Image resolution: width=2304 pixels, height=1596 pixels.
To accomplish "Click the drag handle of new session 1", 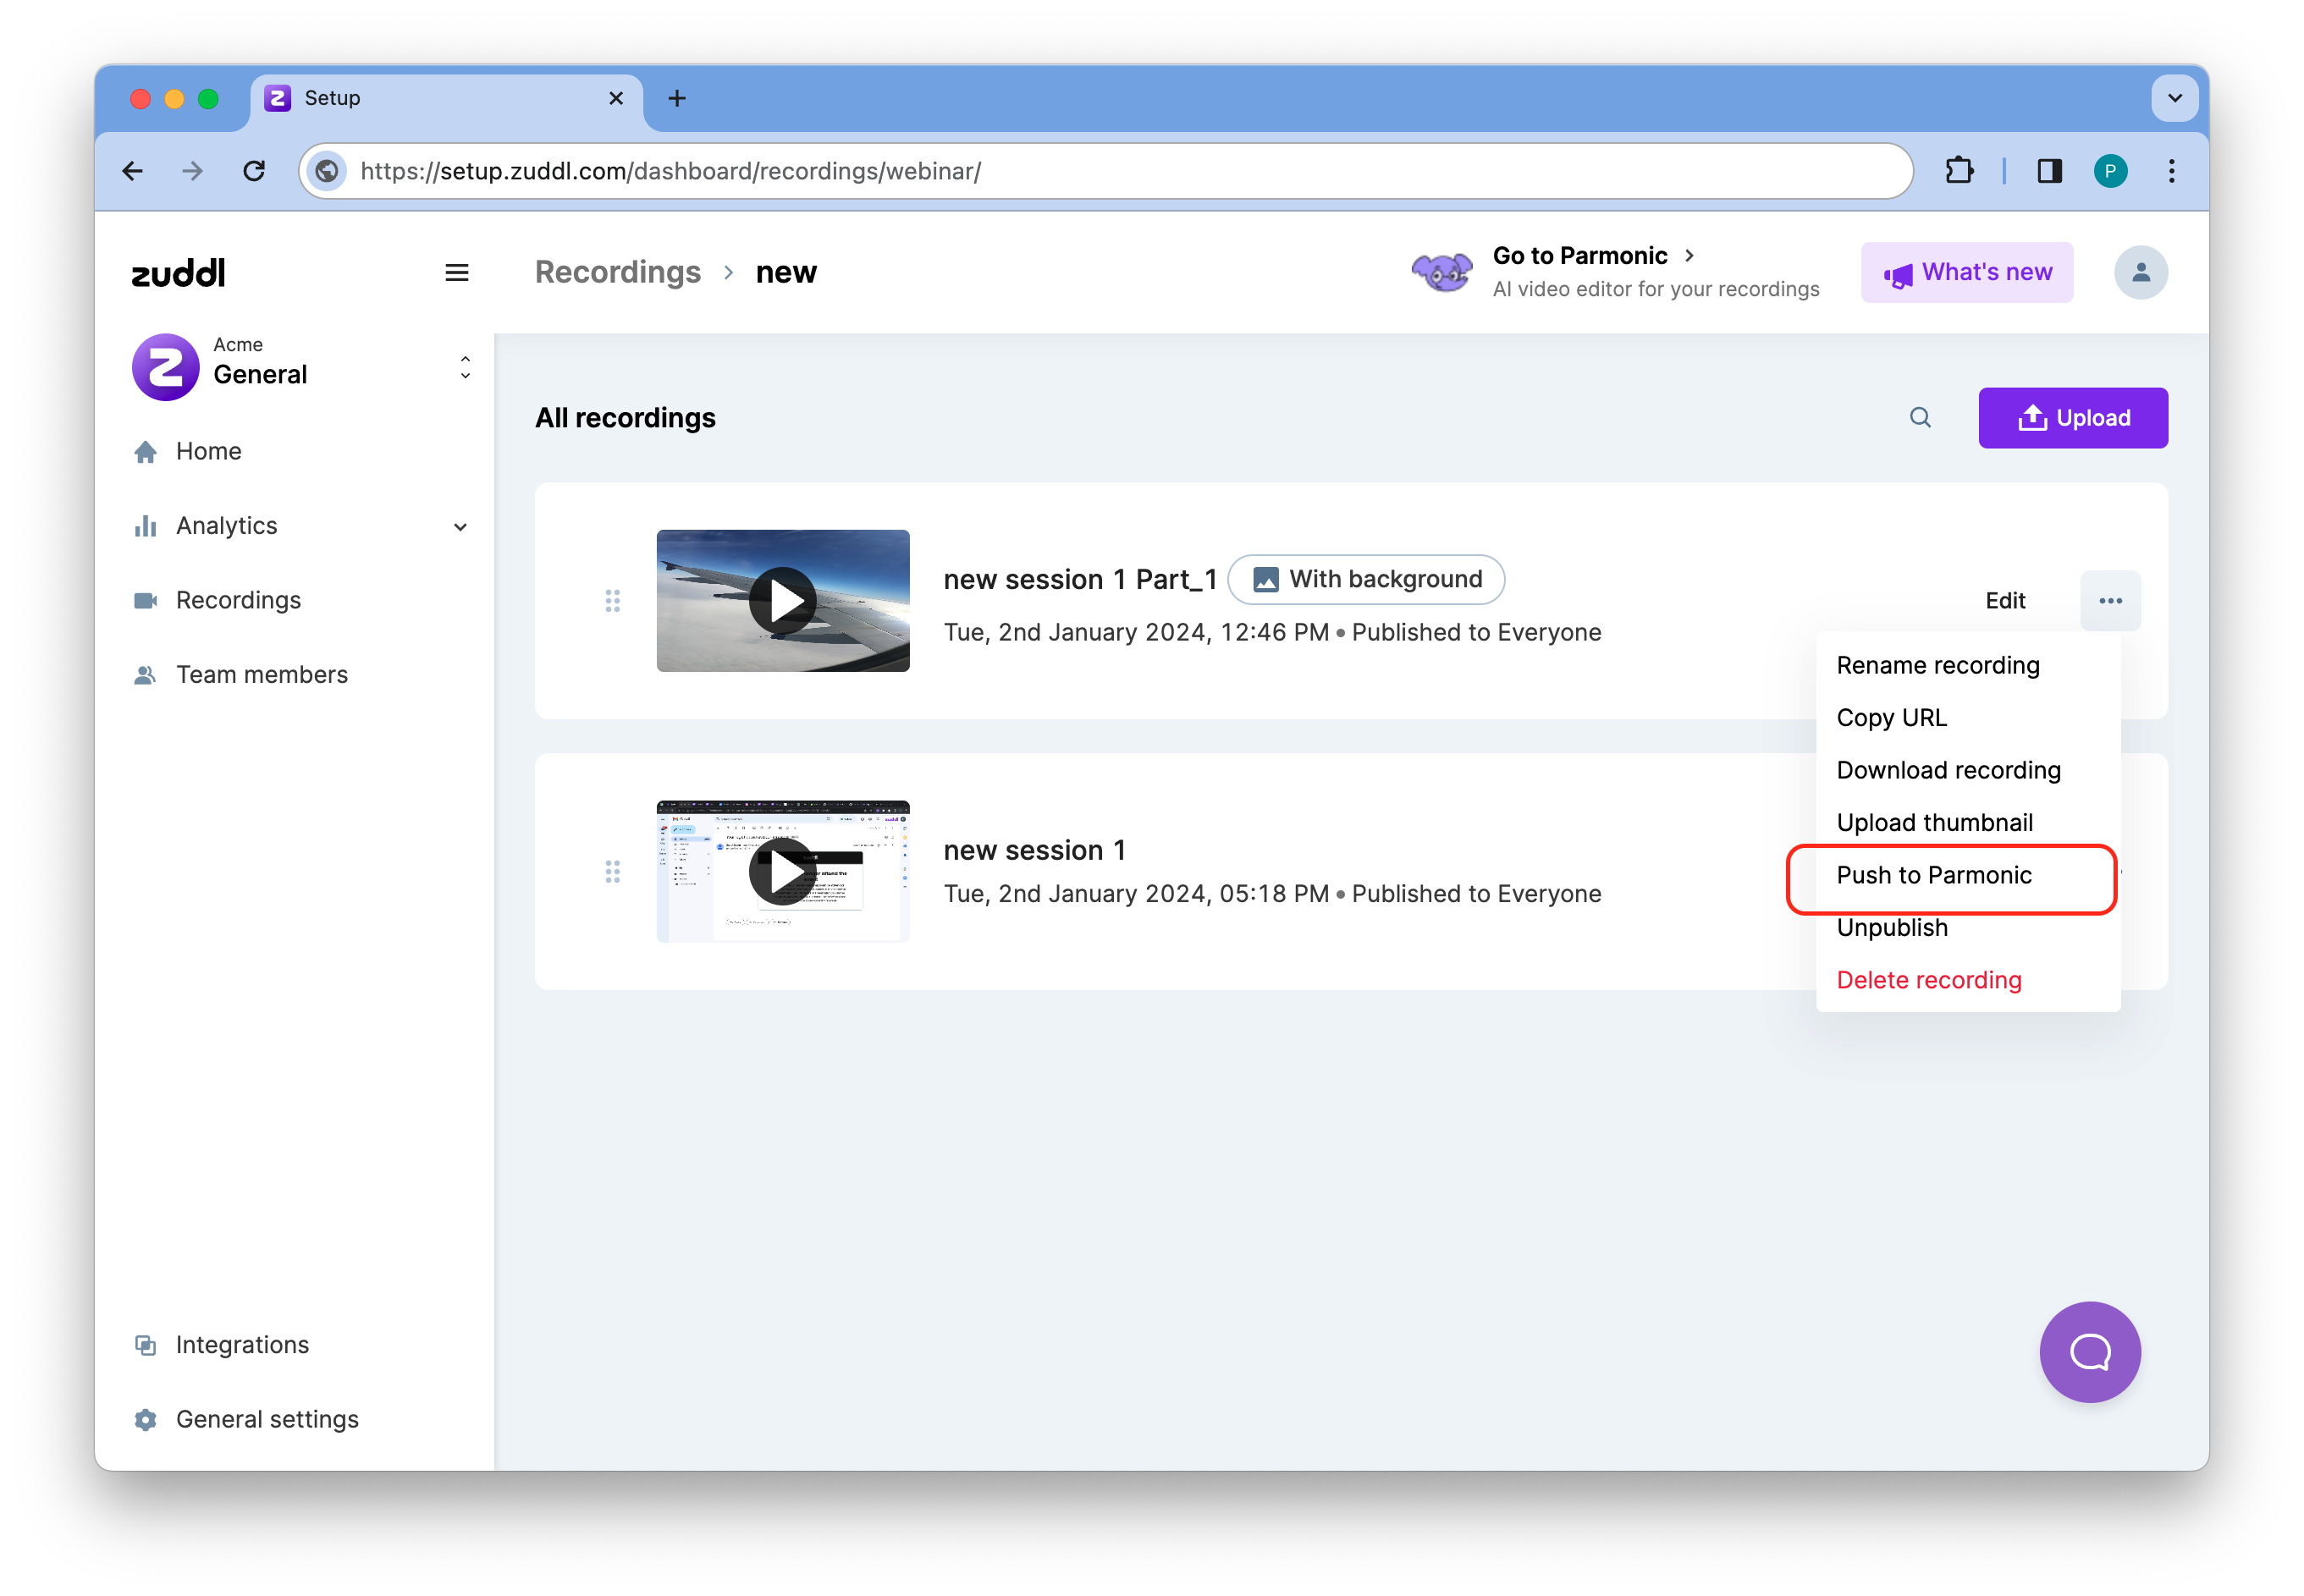I will pos(613,872).
